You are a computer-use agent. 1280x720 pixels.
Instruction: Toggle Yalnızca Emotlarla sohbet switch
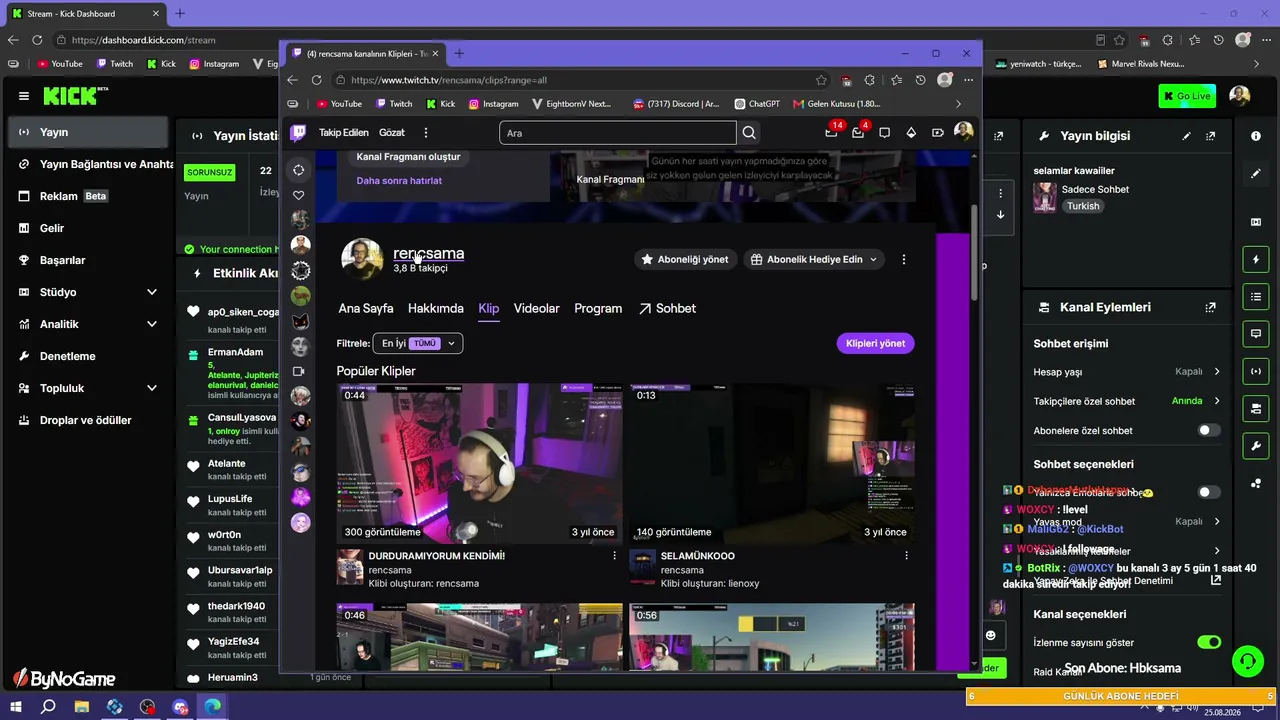click(1209, 492)
